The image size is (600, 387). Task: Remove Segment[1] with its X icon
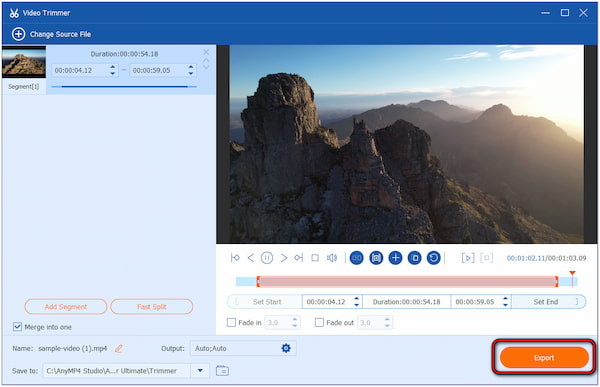[x=206, y=52]
